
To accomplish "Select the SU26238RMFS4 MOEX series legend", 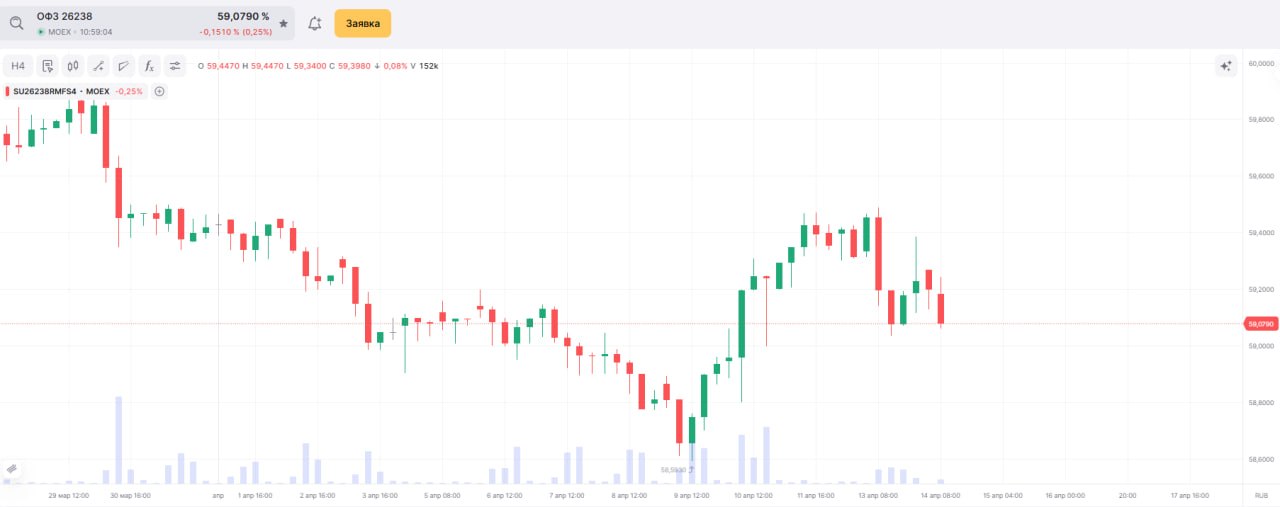I will [60, 91].
